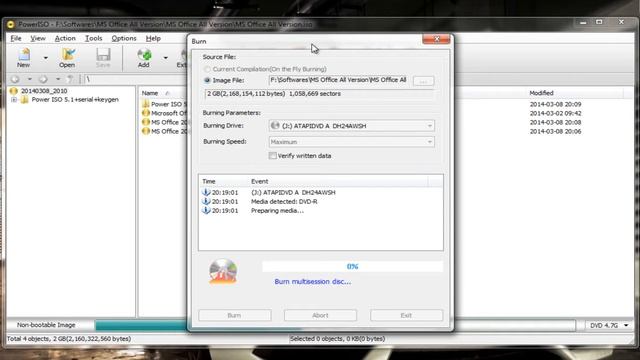
Task: Click the Burn multisession disc... link
Action: (x=313, y=282)
